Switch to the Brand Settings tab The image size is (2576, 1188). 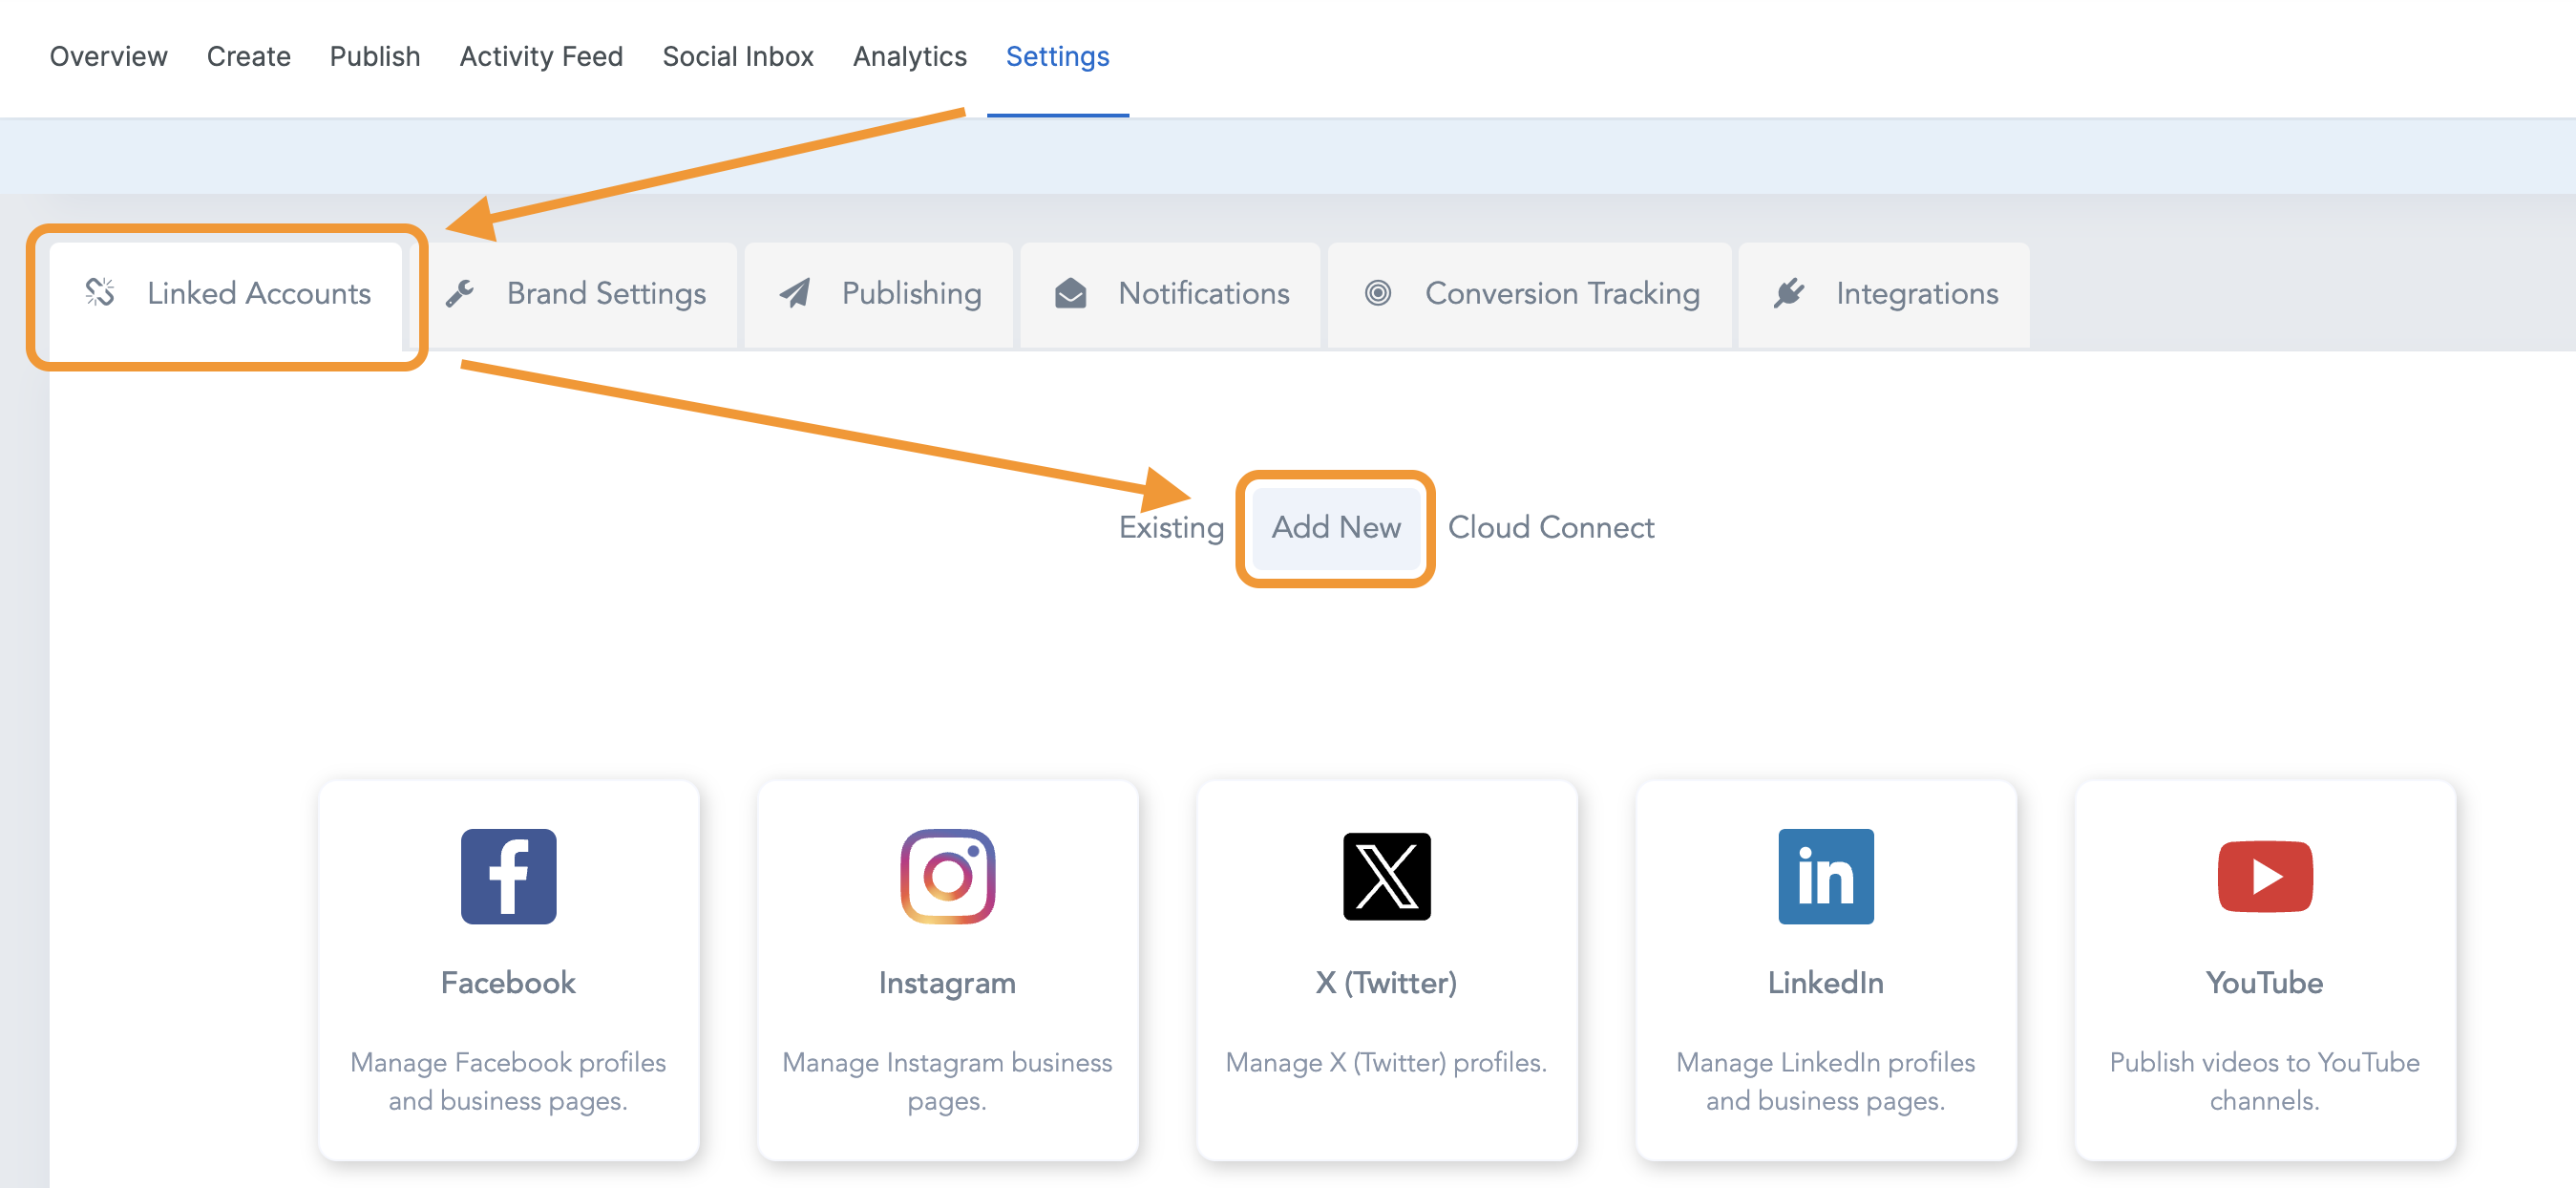point(605,293)
